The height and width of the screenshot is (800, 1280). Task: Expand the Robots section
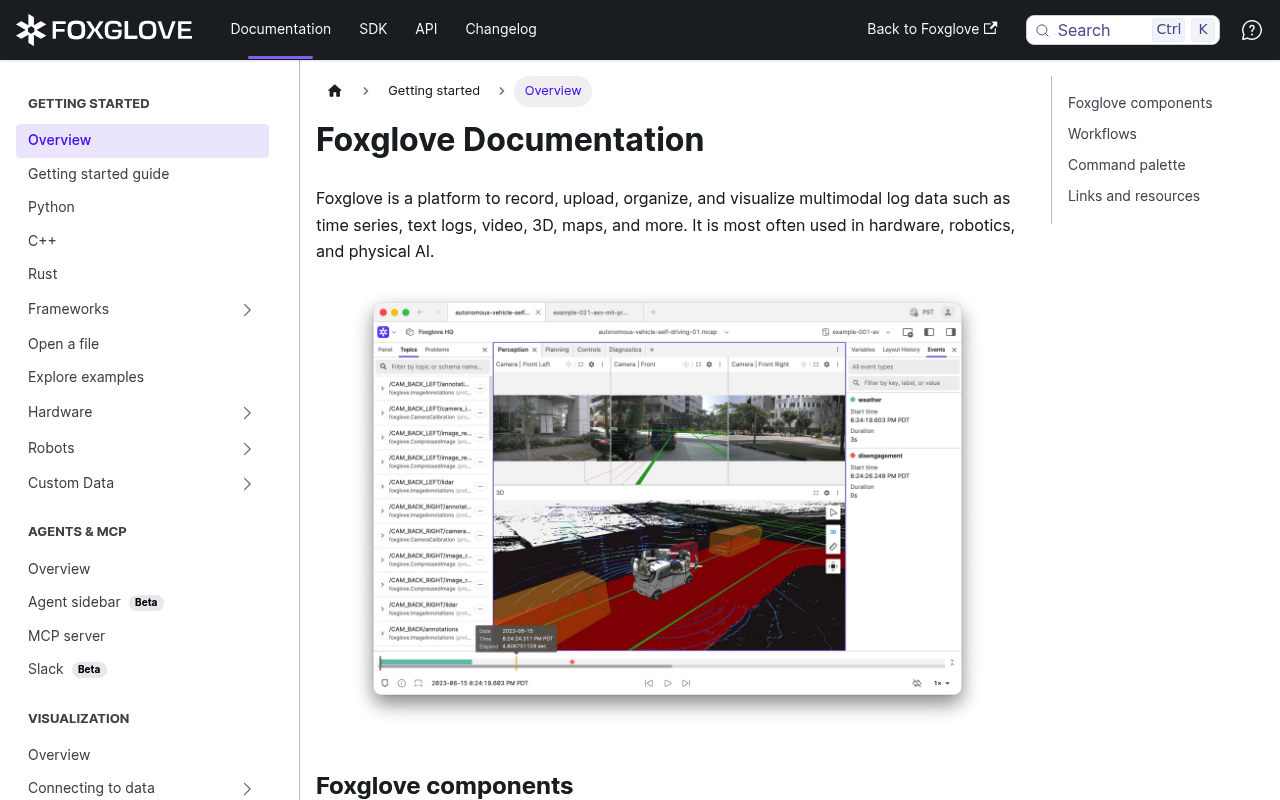click(x=247, y=449)
